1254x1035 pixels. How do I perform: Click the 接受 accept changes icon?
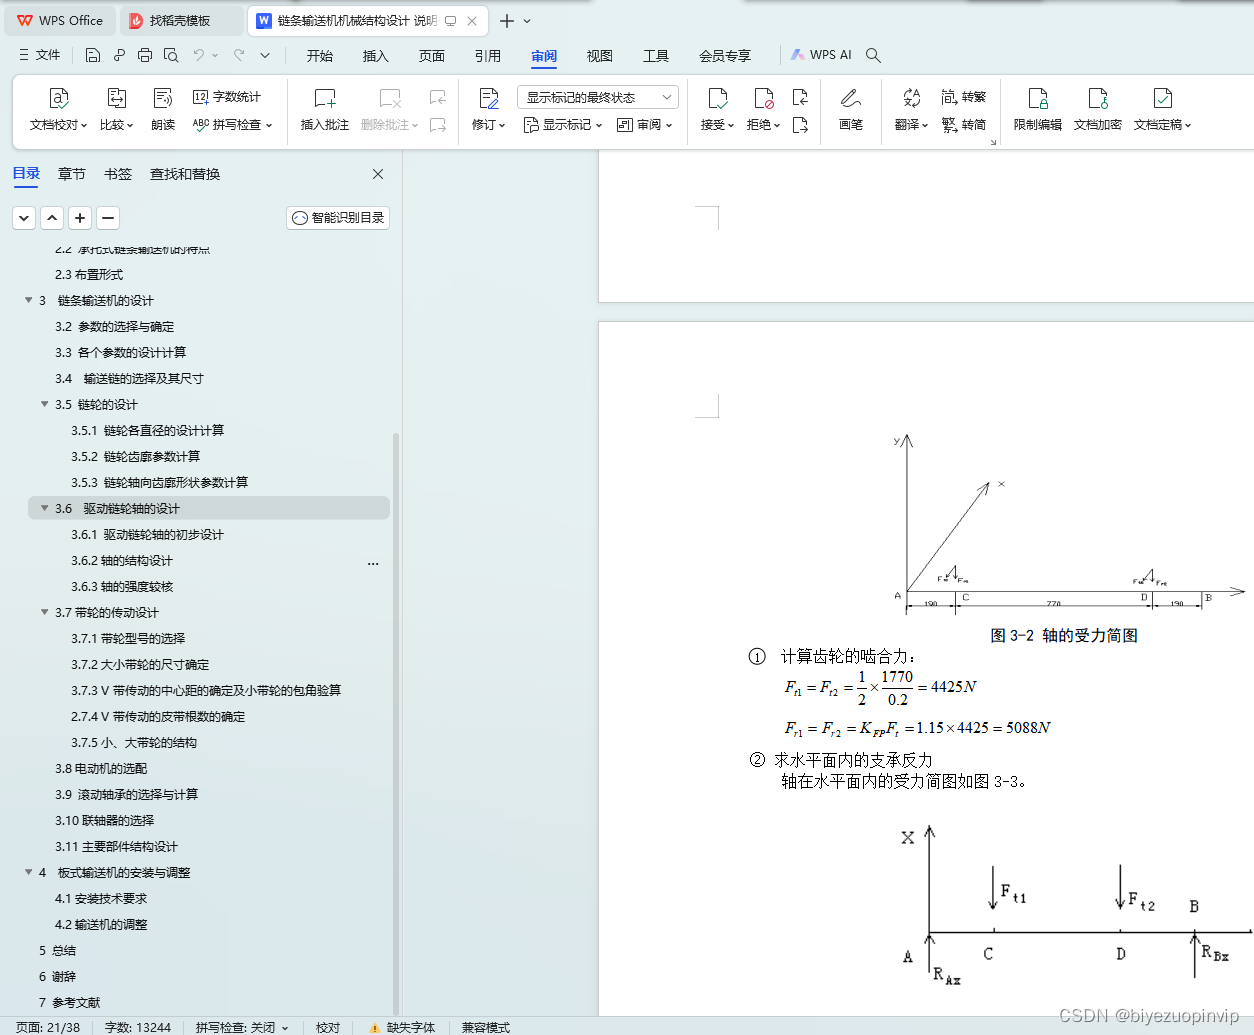pyautogui.click(x=717, y=99)
